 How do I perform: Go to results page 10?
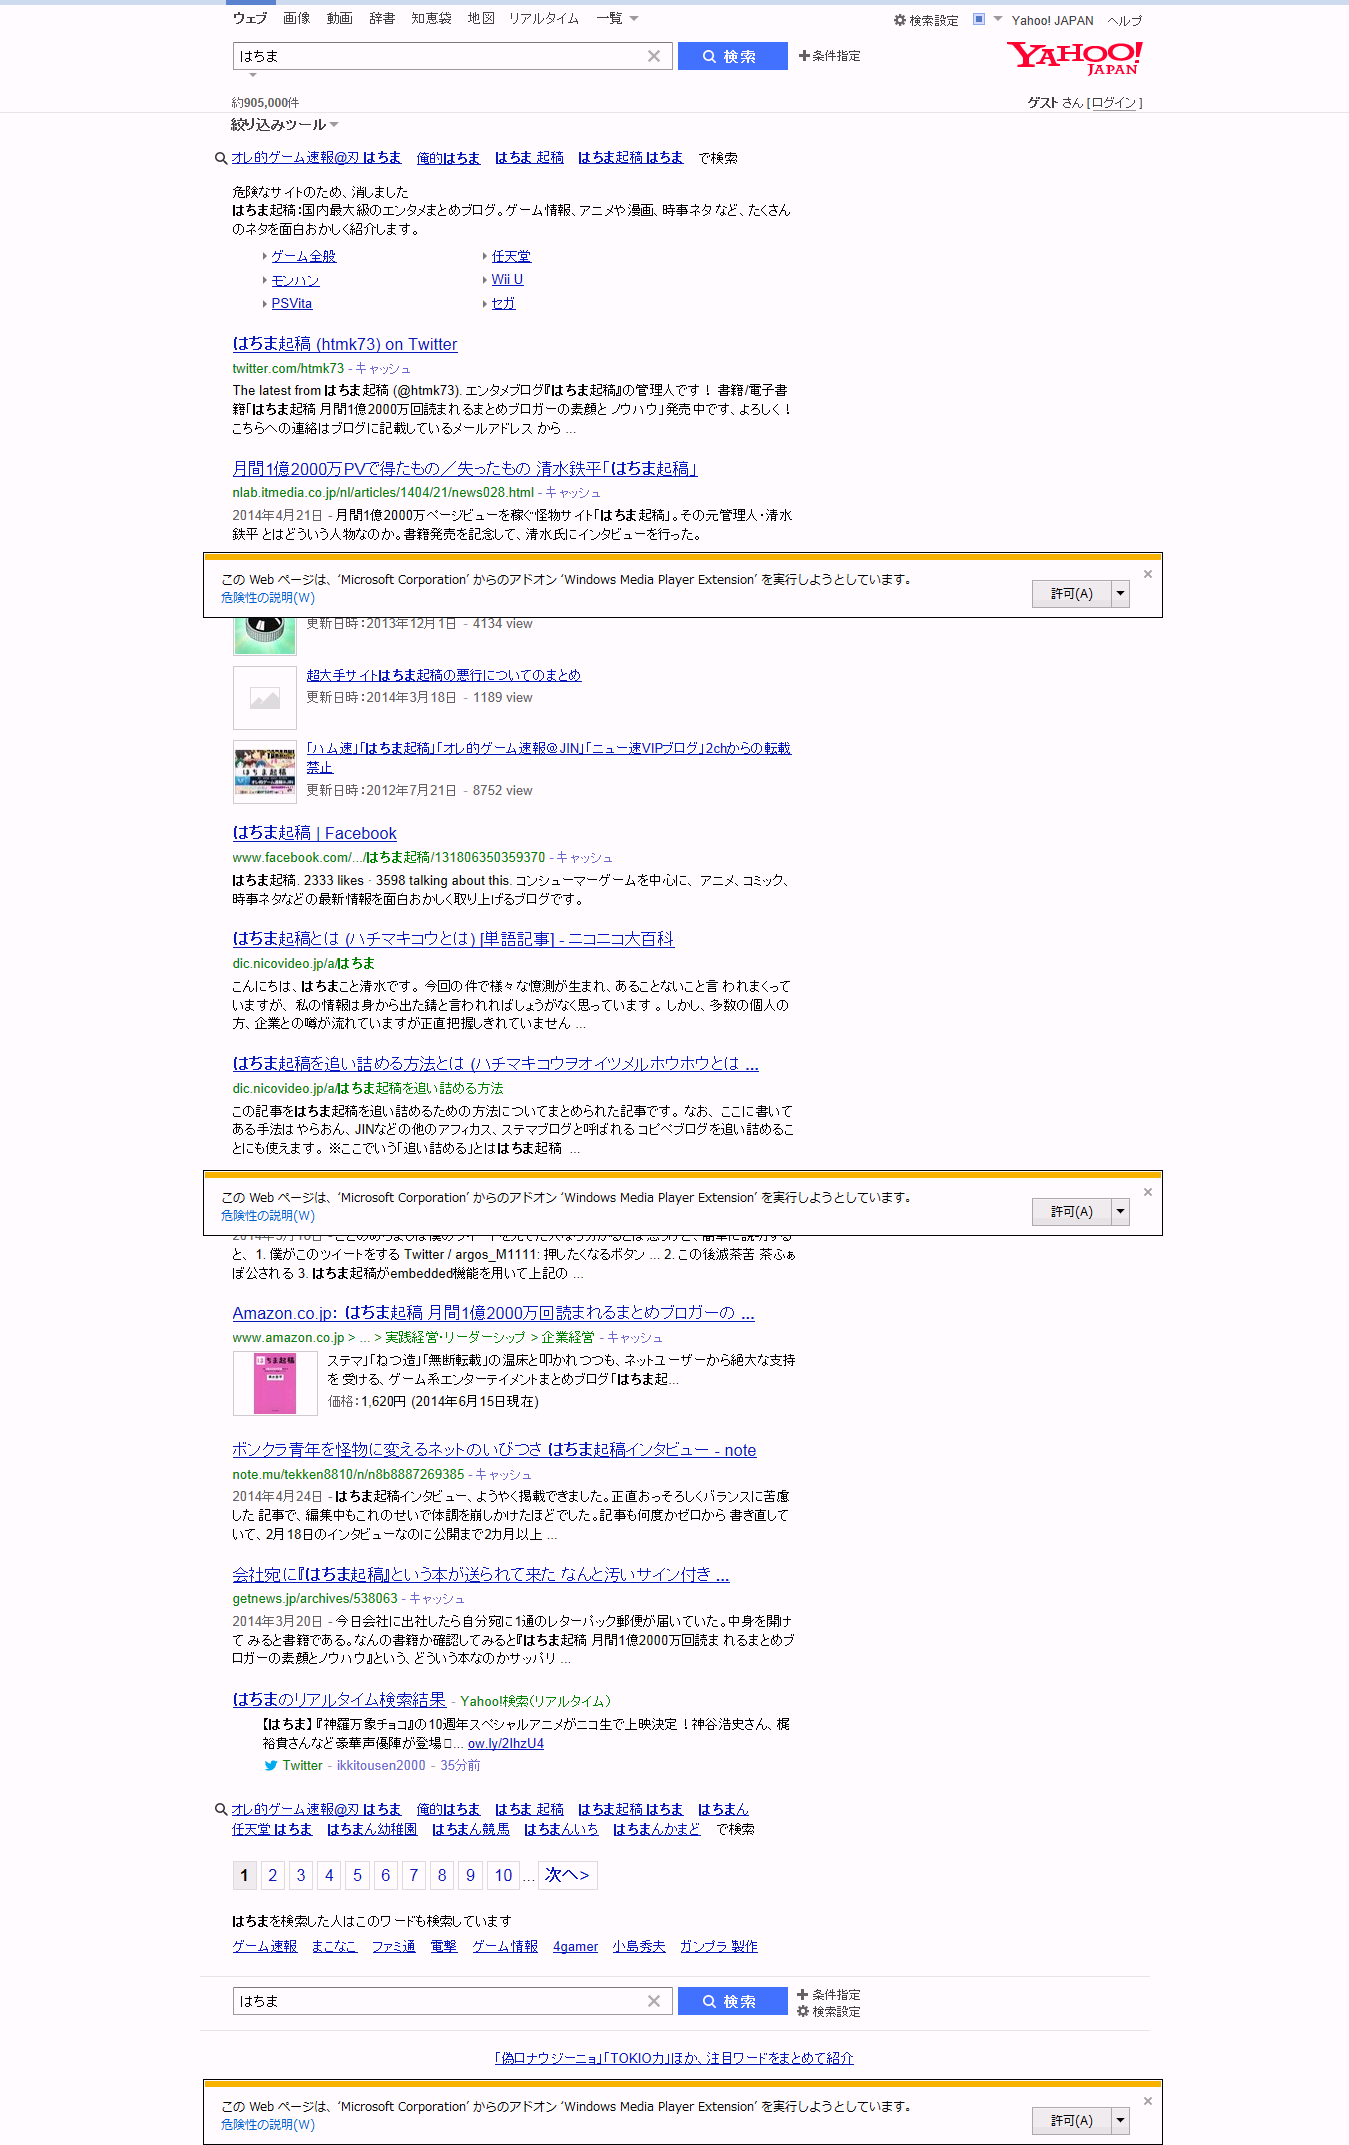[x=504, y=1875]
